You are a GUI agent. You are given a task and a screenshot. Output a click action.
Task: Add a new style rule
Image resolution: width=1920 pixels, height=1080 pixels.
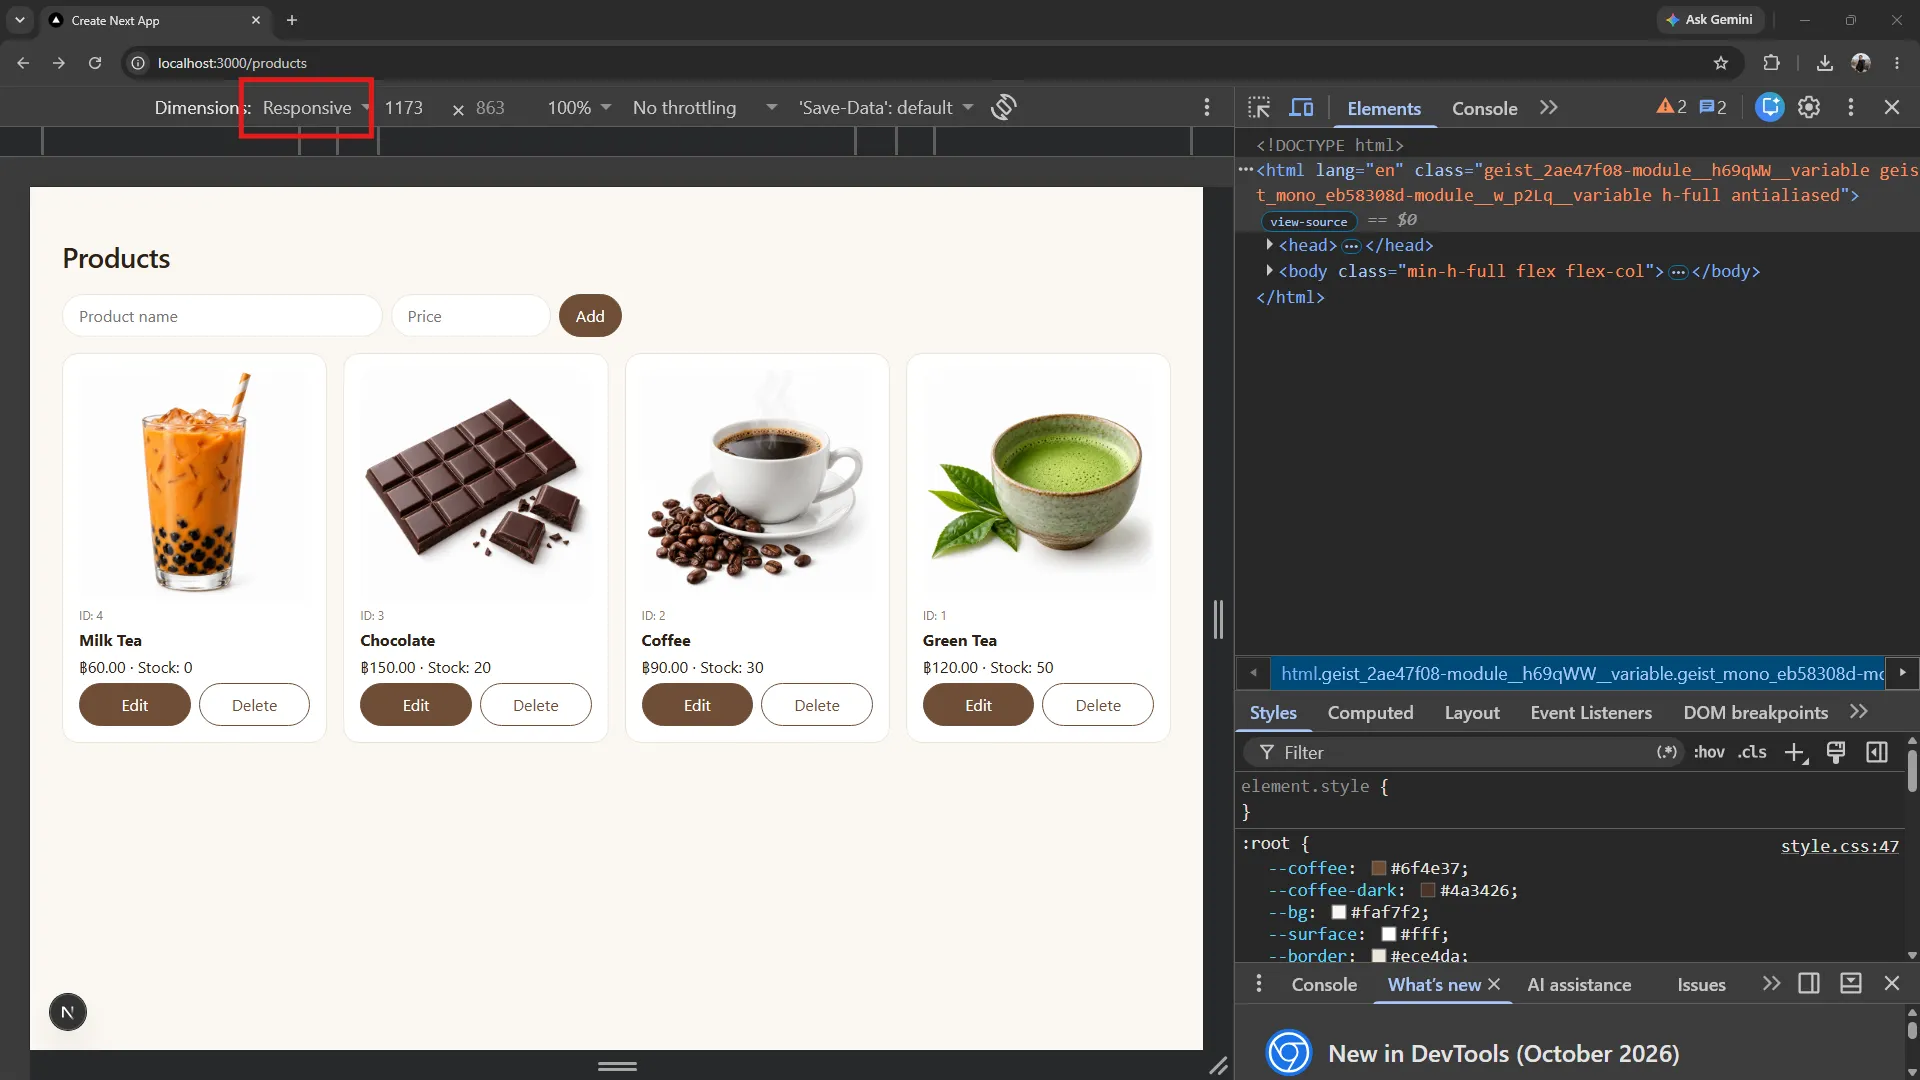pos(1796,753)
